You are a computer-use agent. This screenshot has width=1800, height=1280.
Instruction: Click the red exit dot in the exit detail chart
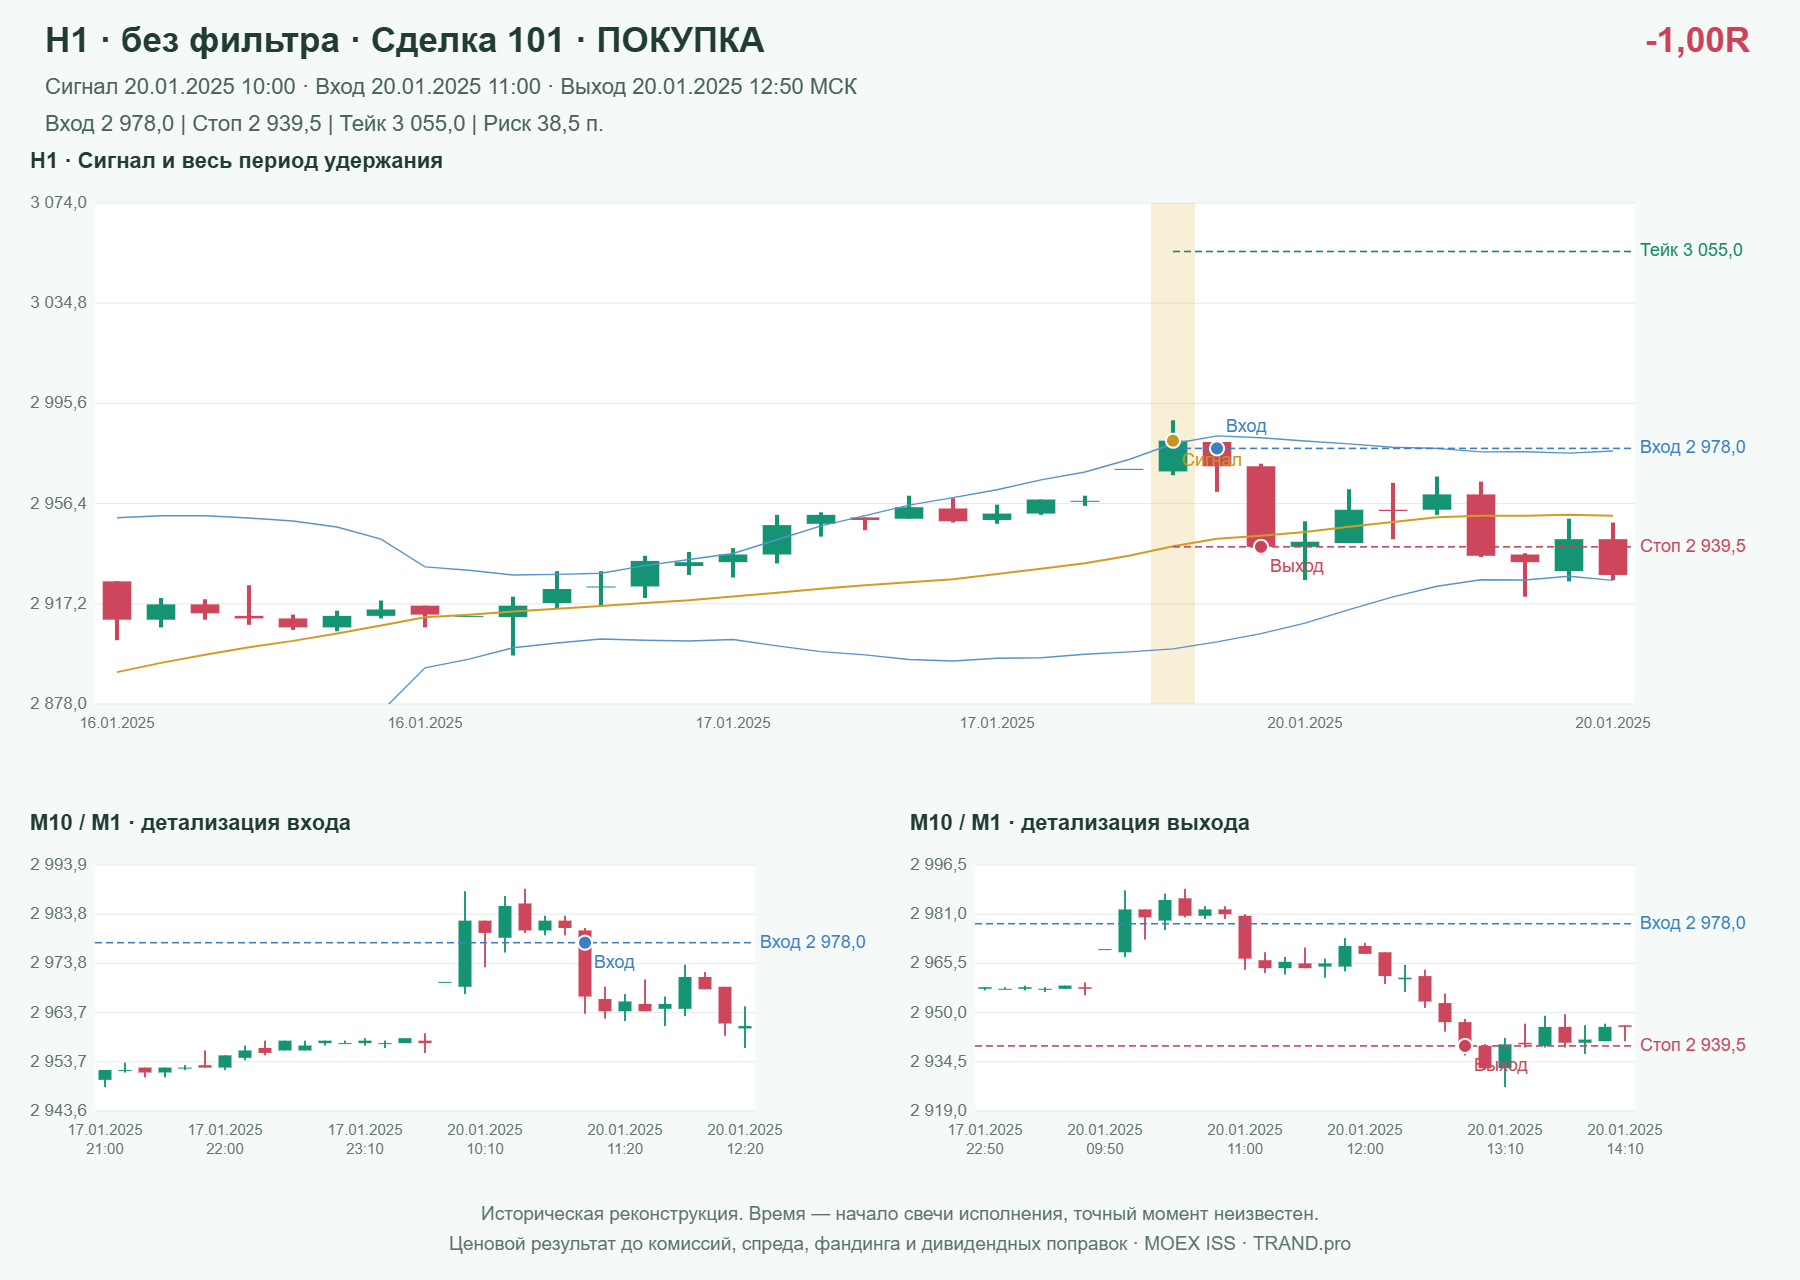1465,1046
